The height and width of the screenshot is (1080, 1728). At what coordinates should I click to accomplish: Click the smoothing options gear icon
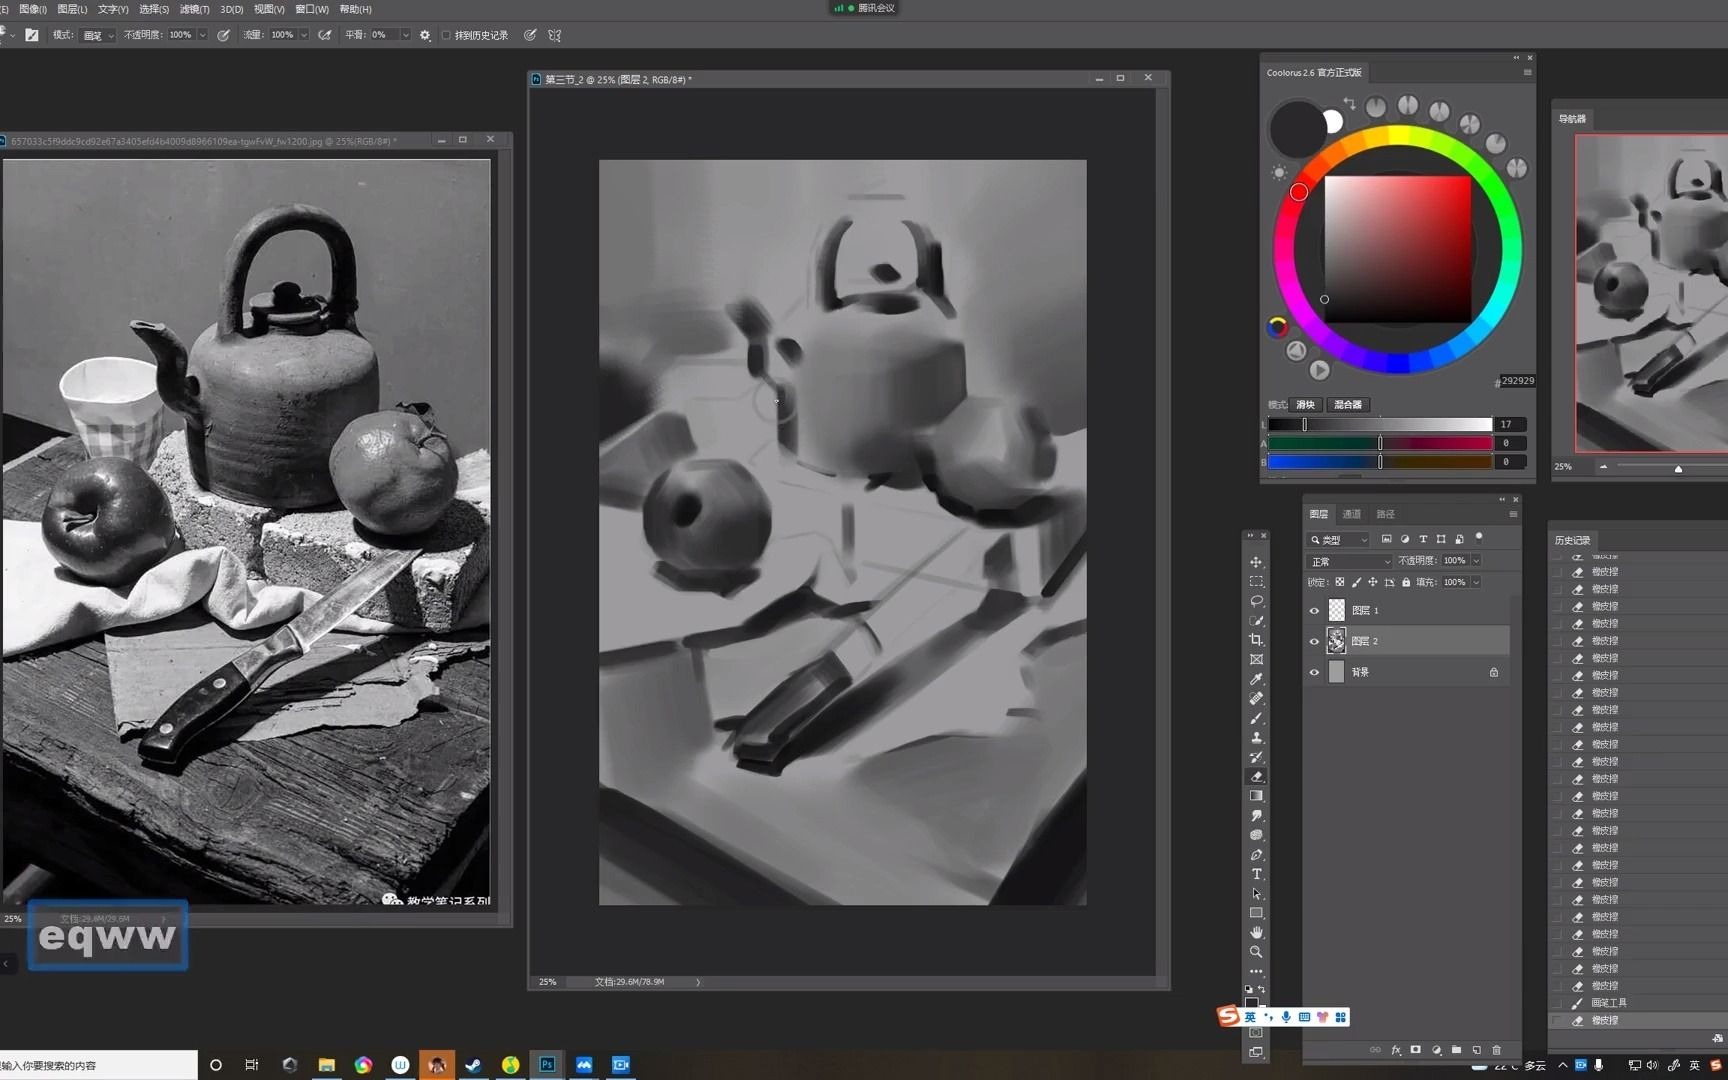(x=425, y=35)
